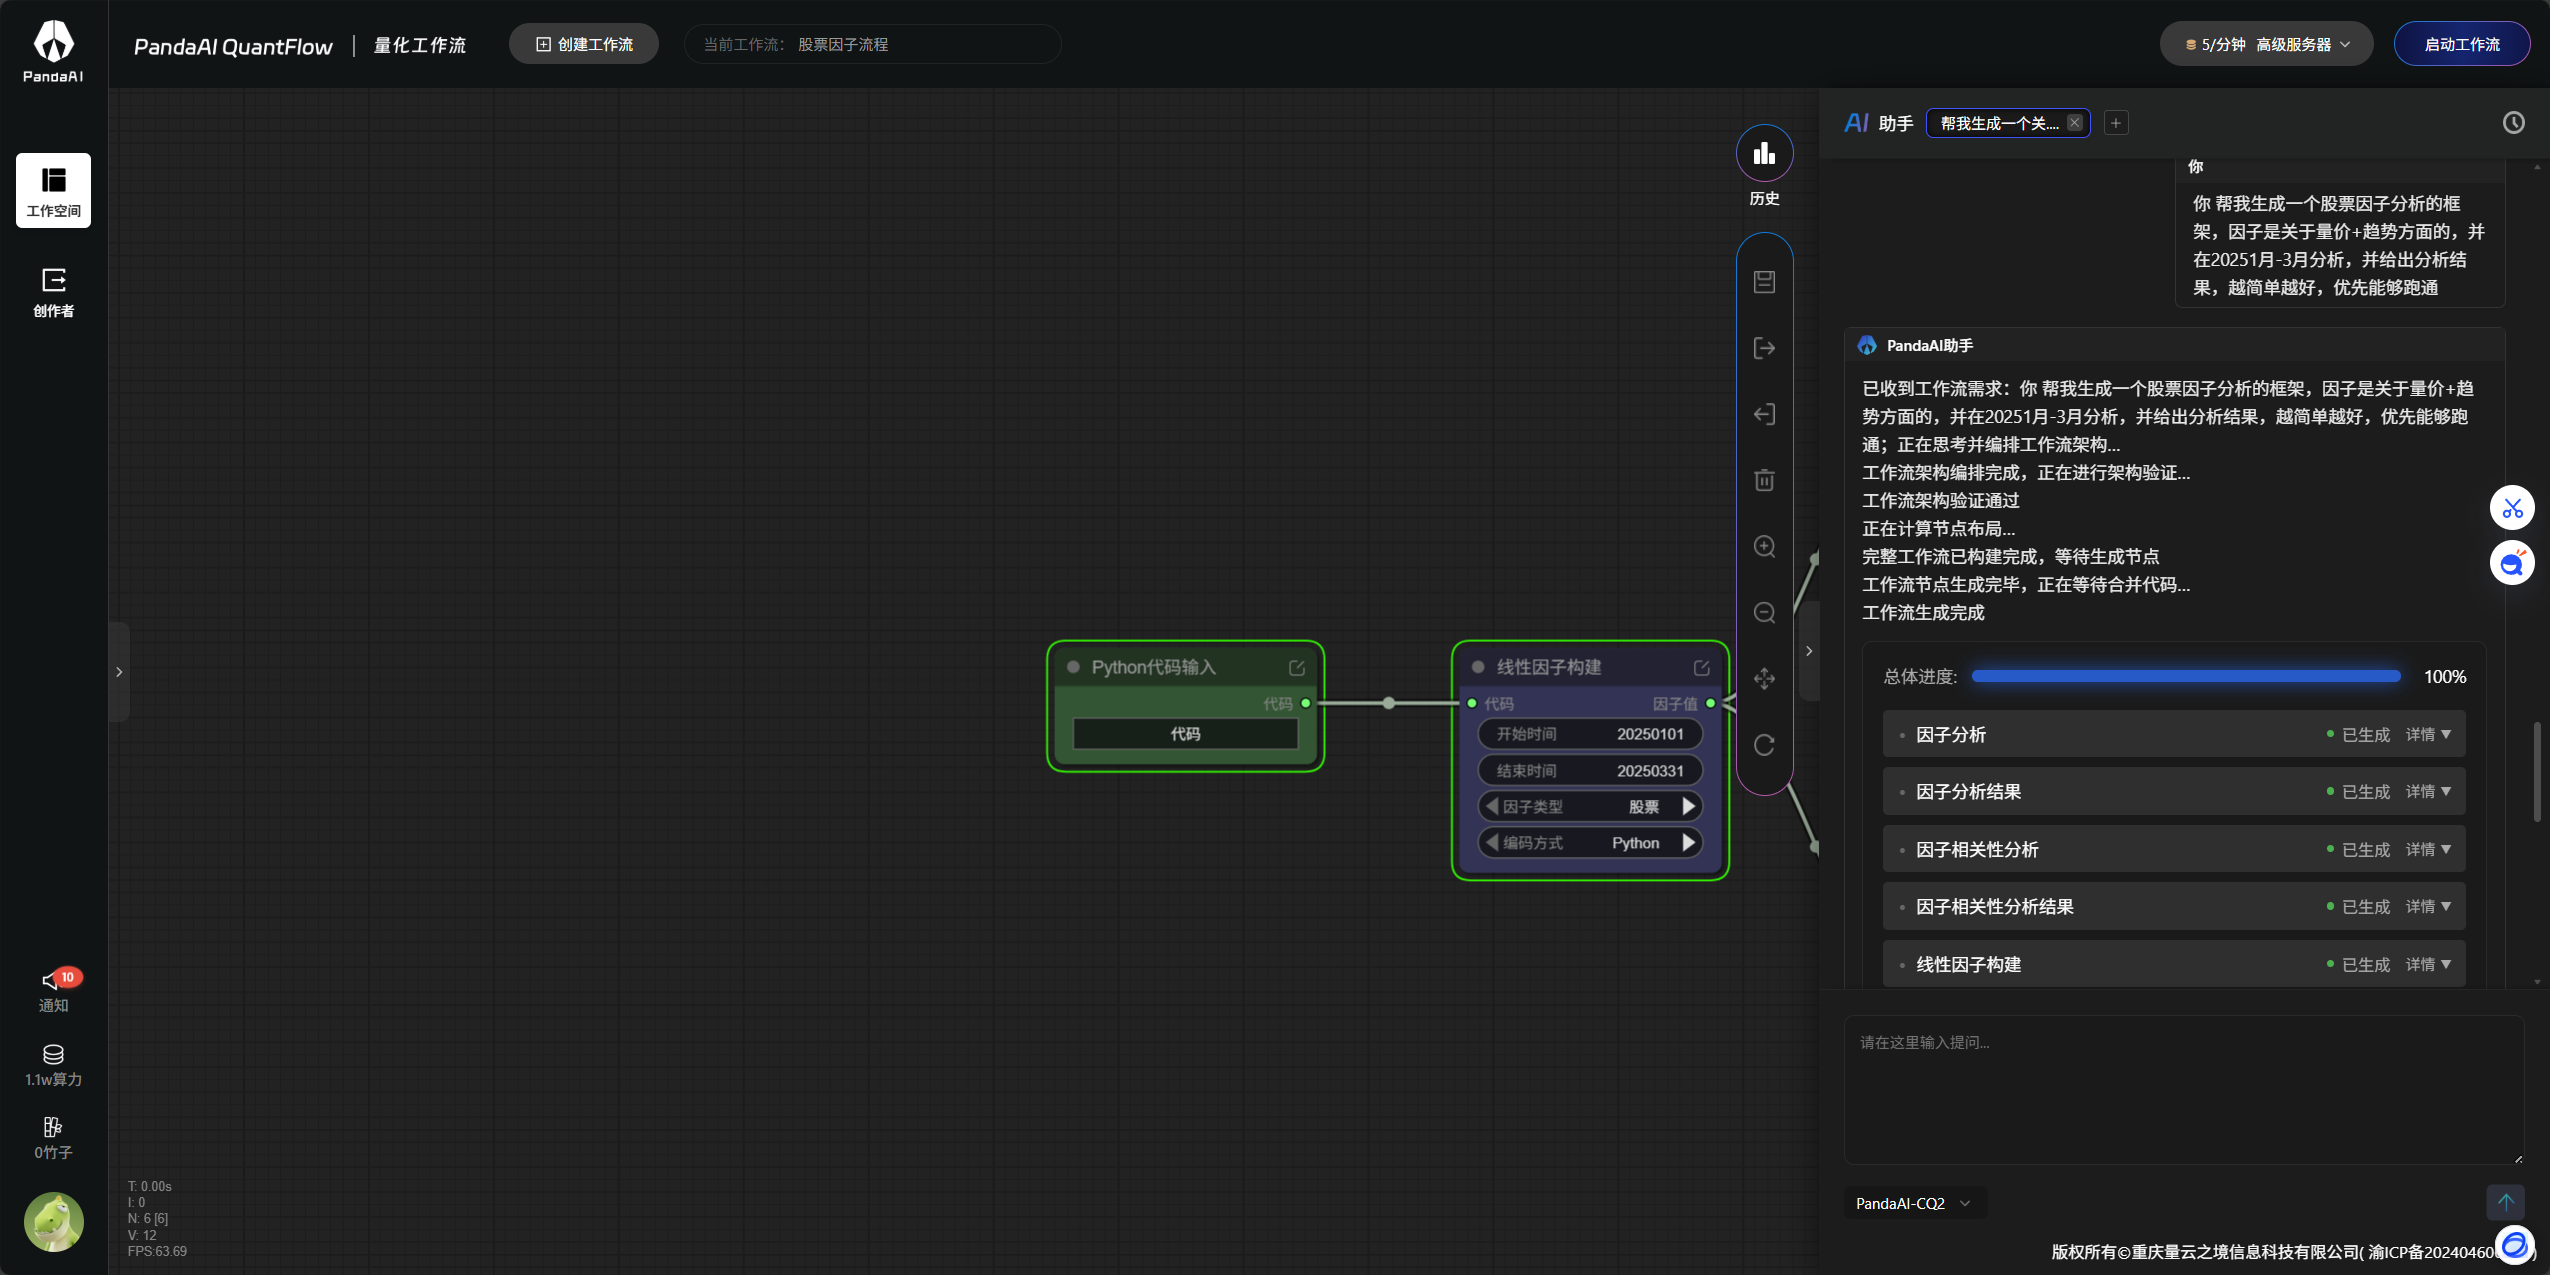Select previous 编码方式 value with left arrow
This screenshot has width=2550, height=1275.
[x=1492, y=842]
